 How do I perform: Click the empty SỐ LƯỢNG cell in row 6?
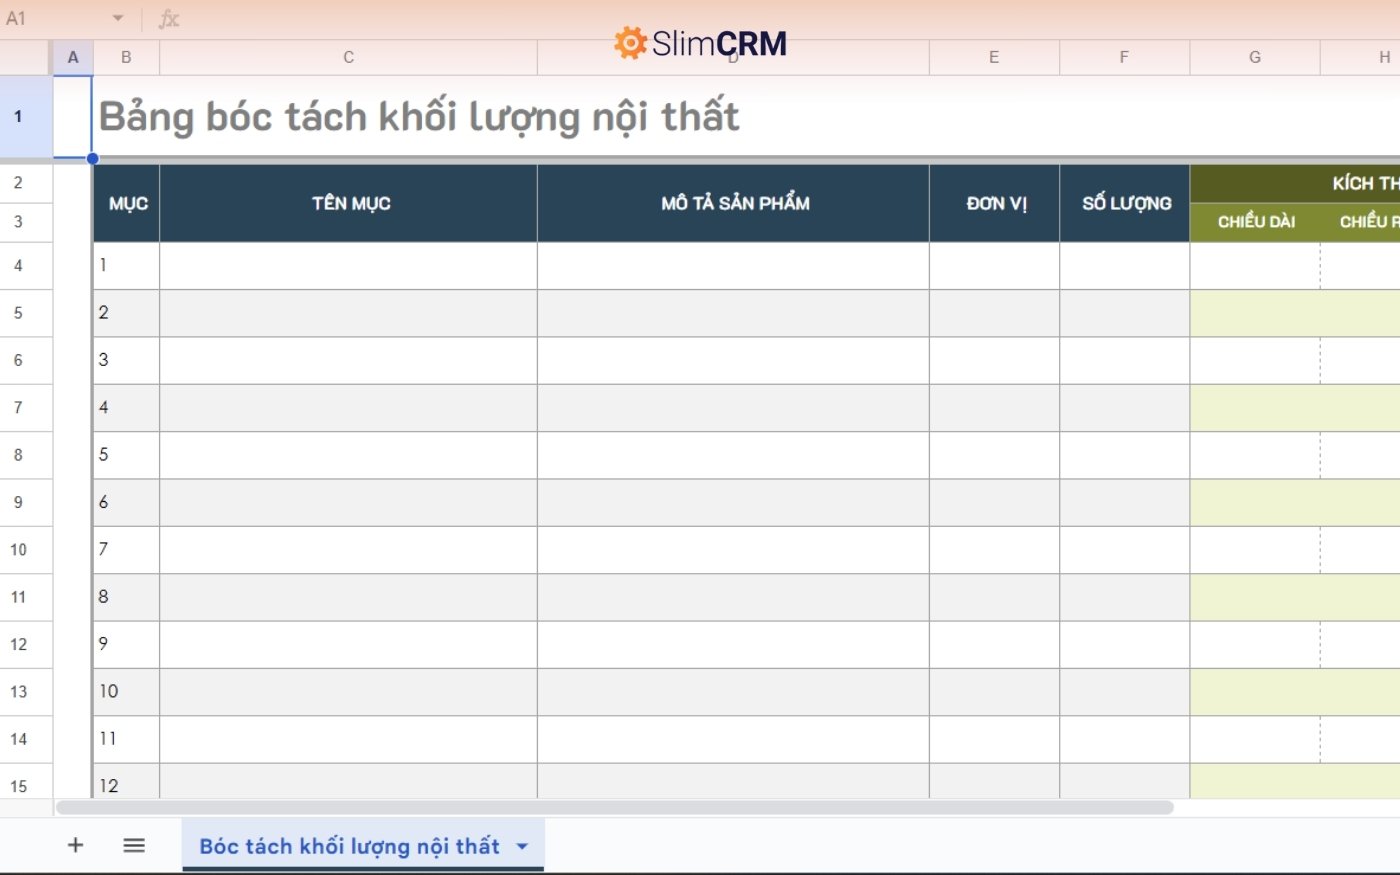pos(1125,360)
